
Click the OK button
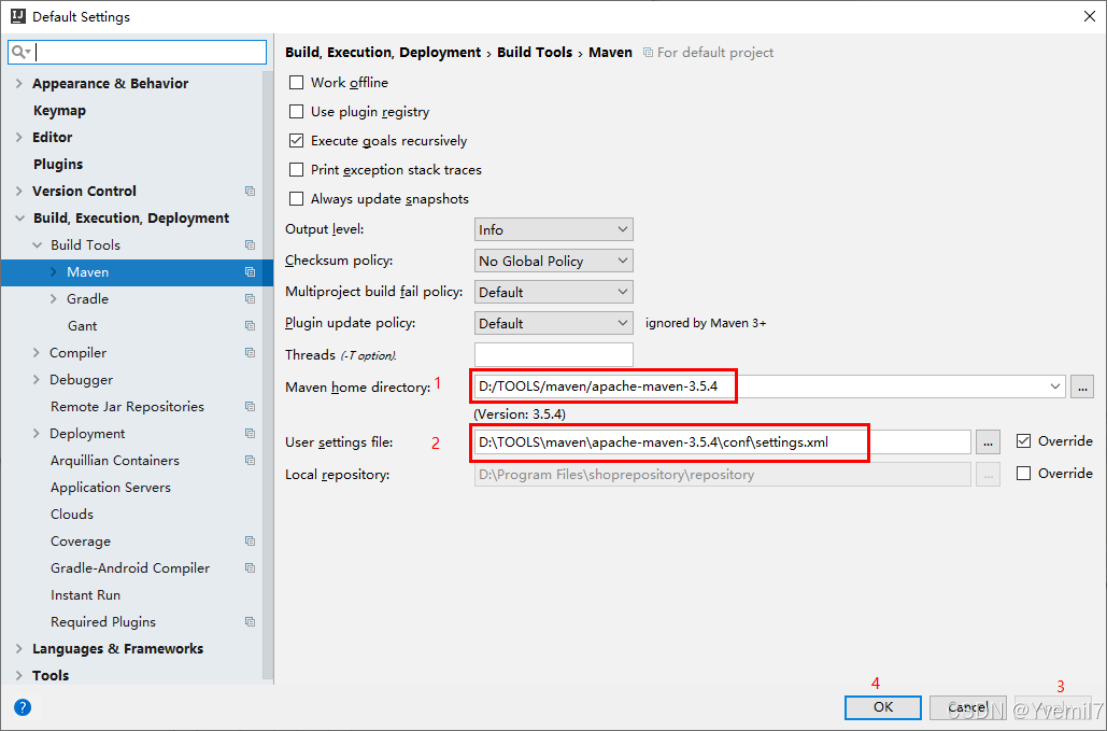click(883, 707)
